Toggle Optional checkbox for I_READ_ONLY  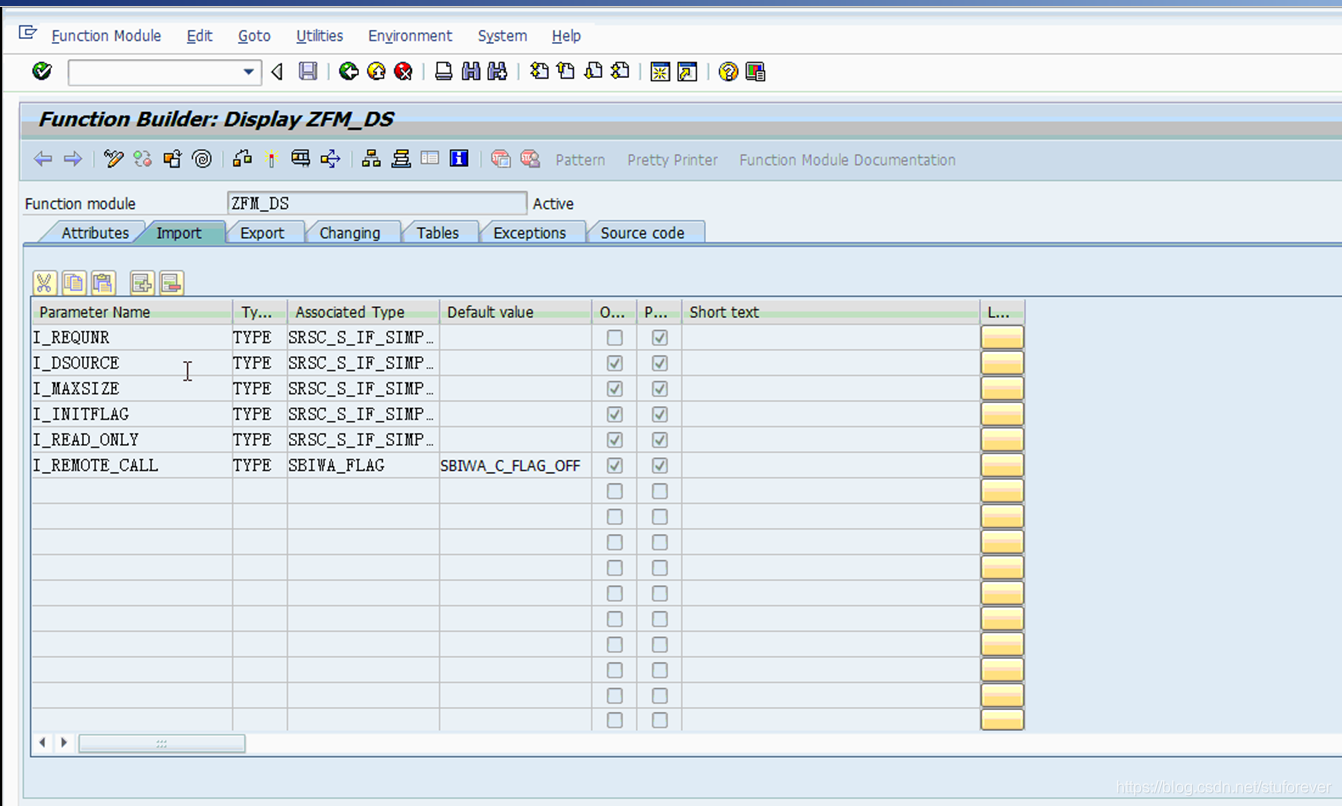[615, 440]
